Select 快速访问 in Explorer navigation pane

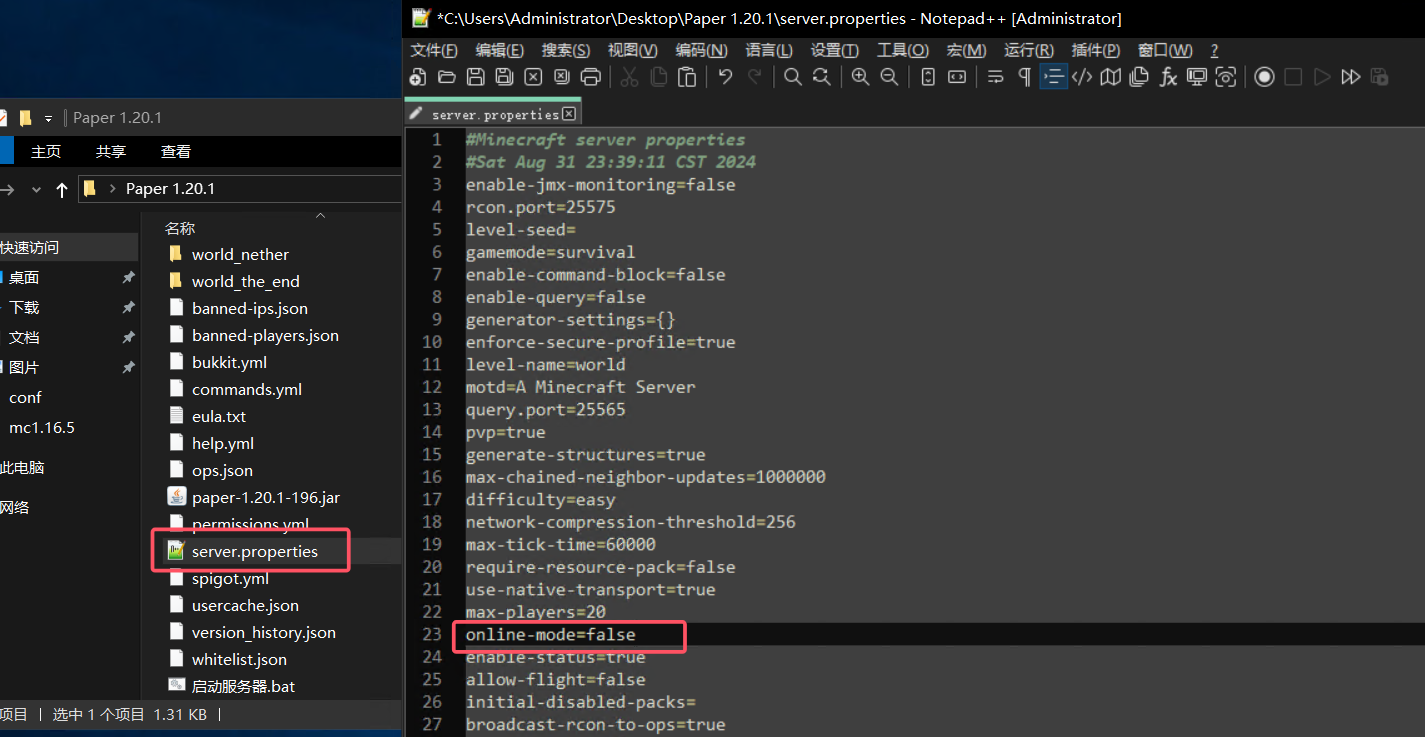tap(69, 247)
